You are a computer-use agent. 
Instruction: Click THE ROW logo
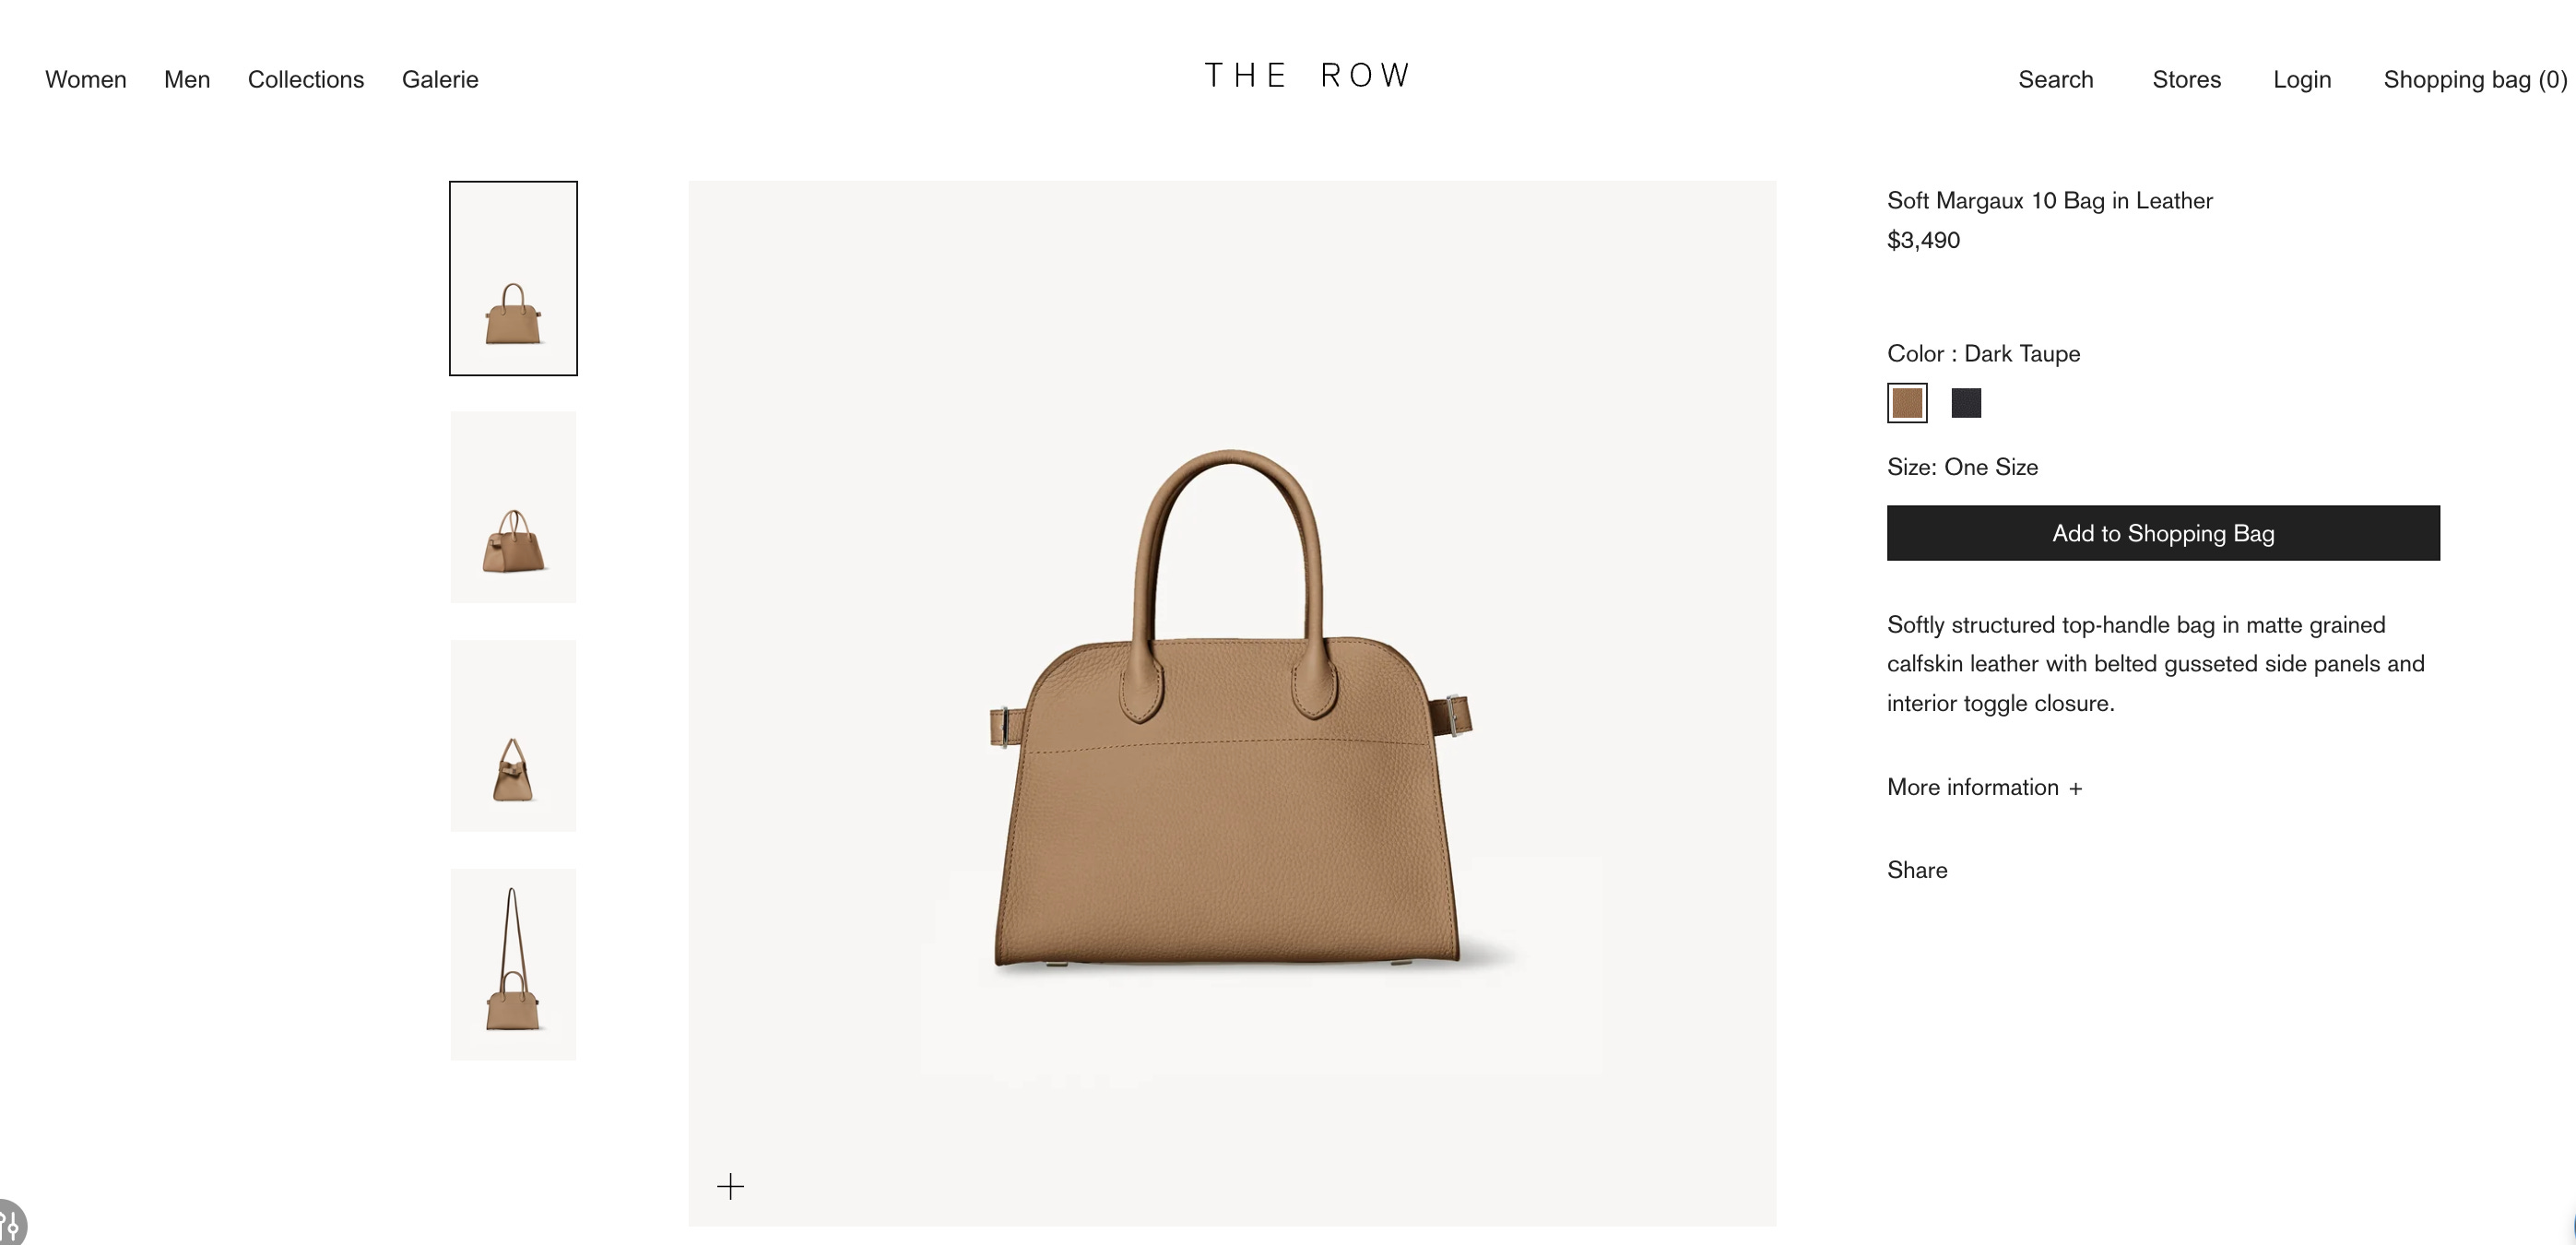1307,75
